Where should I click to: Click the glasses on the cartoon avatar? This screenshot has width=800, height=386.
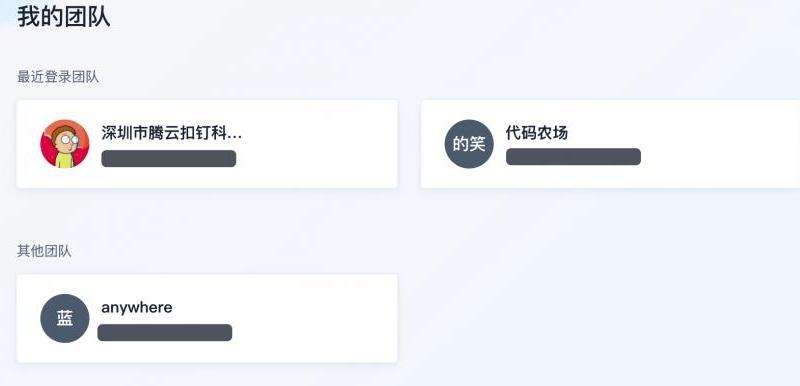click(71, 138)
